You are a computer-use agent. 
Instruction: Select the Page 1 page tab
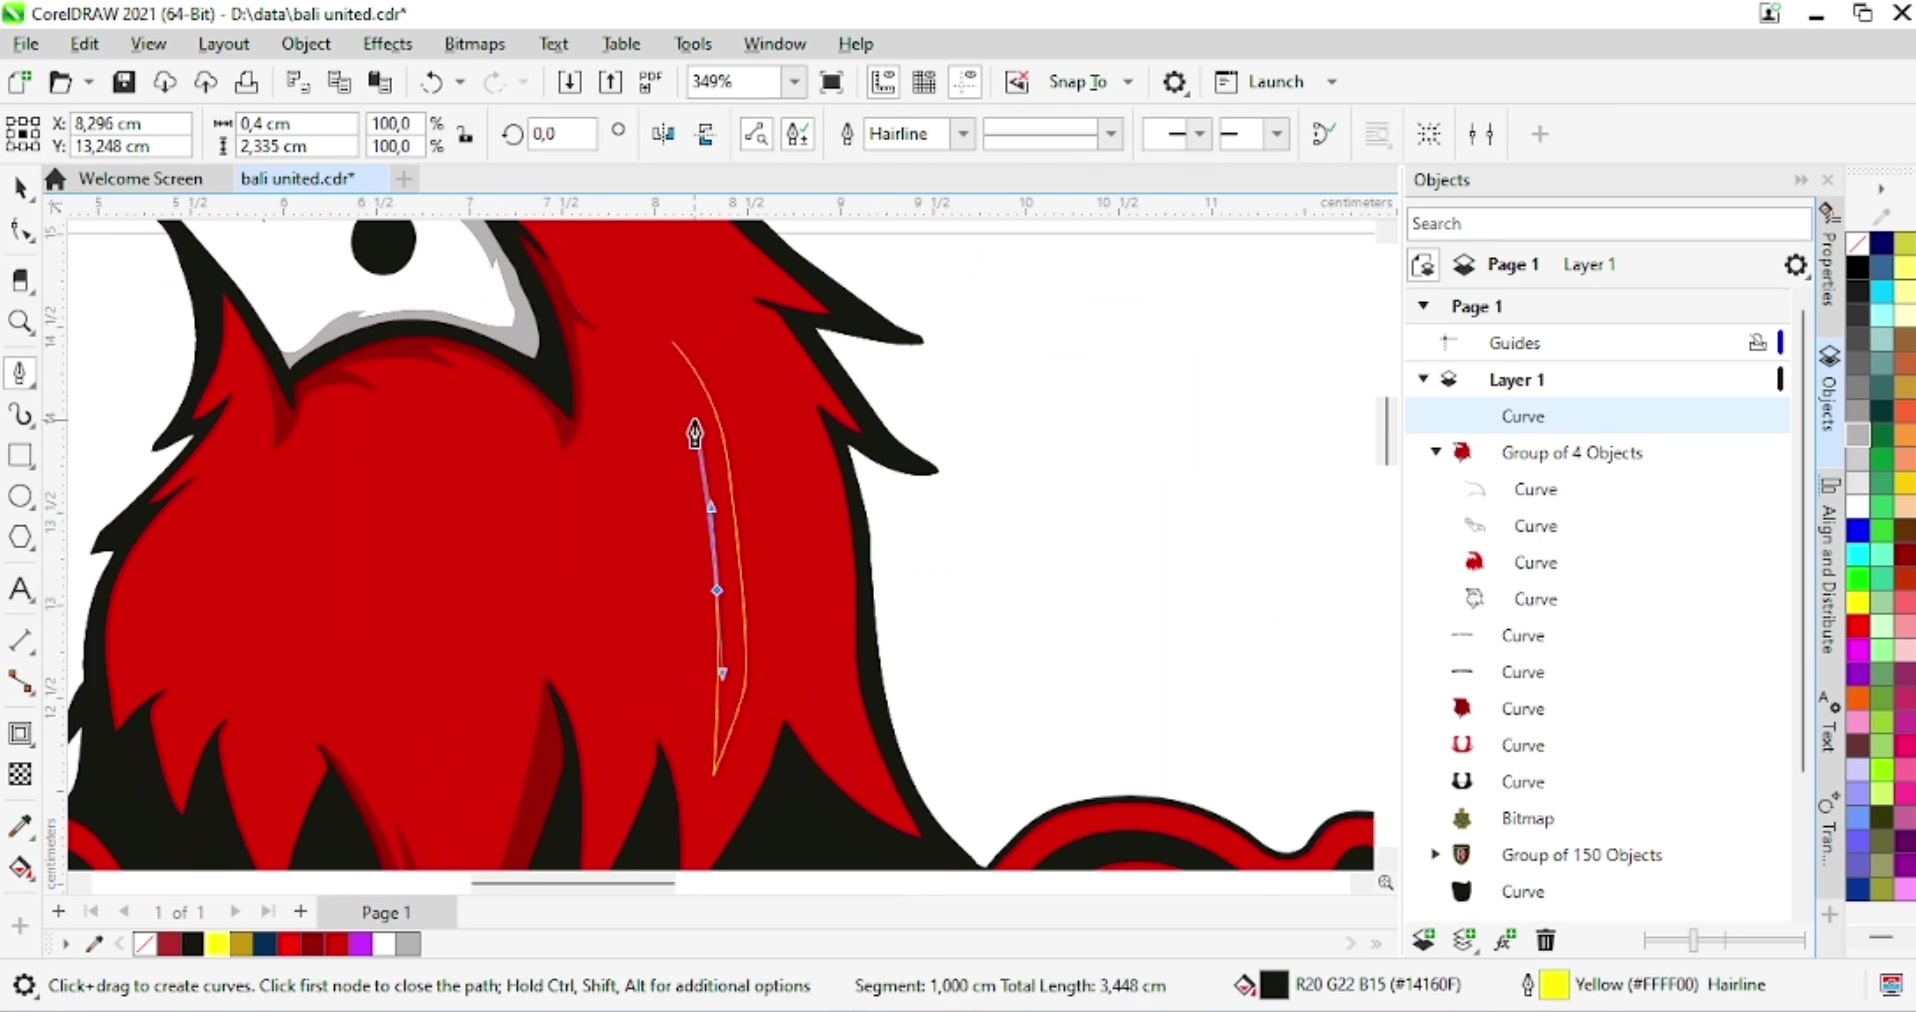pos(386,913)
